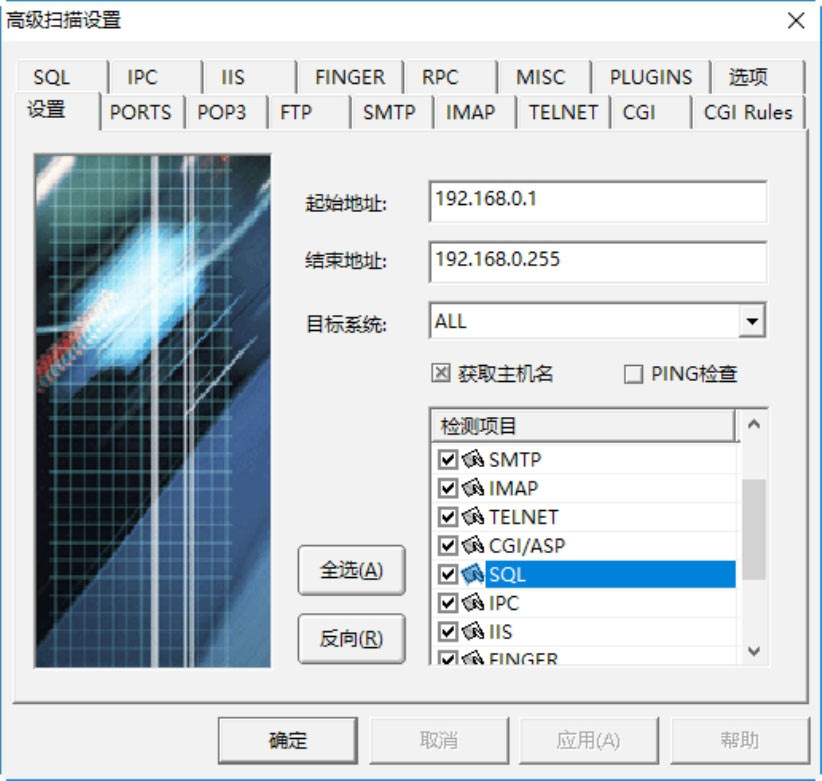Select the SMTP row text in list

(x=515, y=460)
